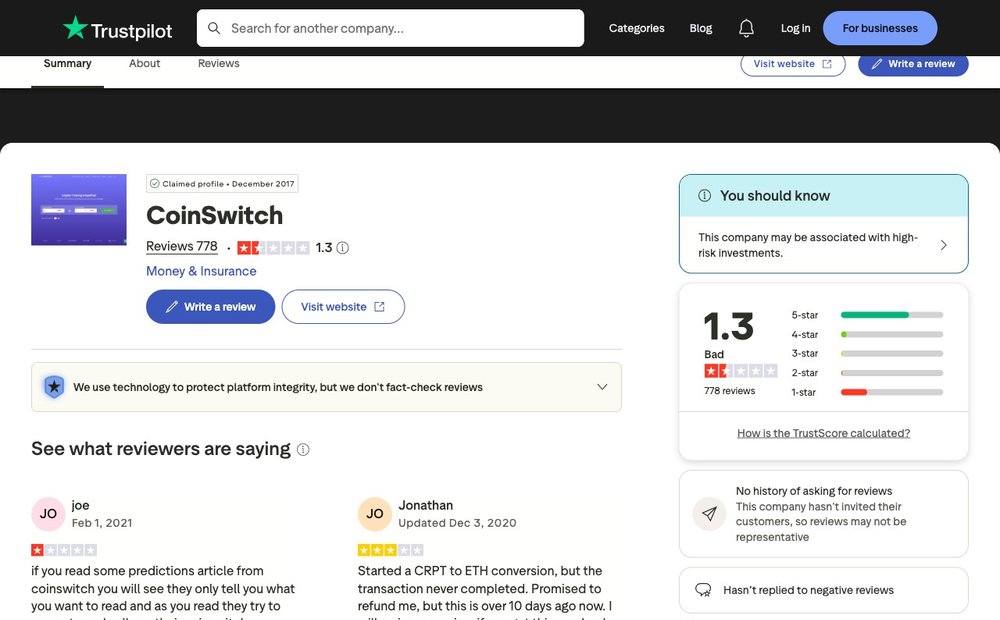
Task: Click joe's one-star rating
Action: [x=64, y=550]
